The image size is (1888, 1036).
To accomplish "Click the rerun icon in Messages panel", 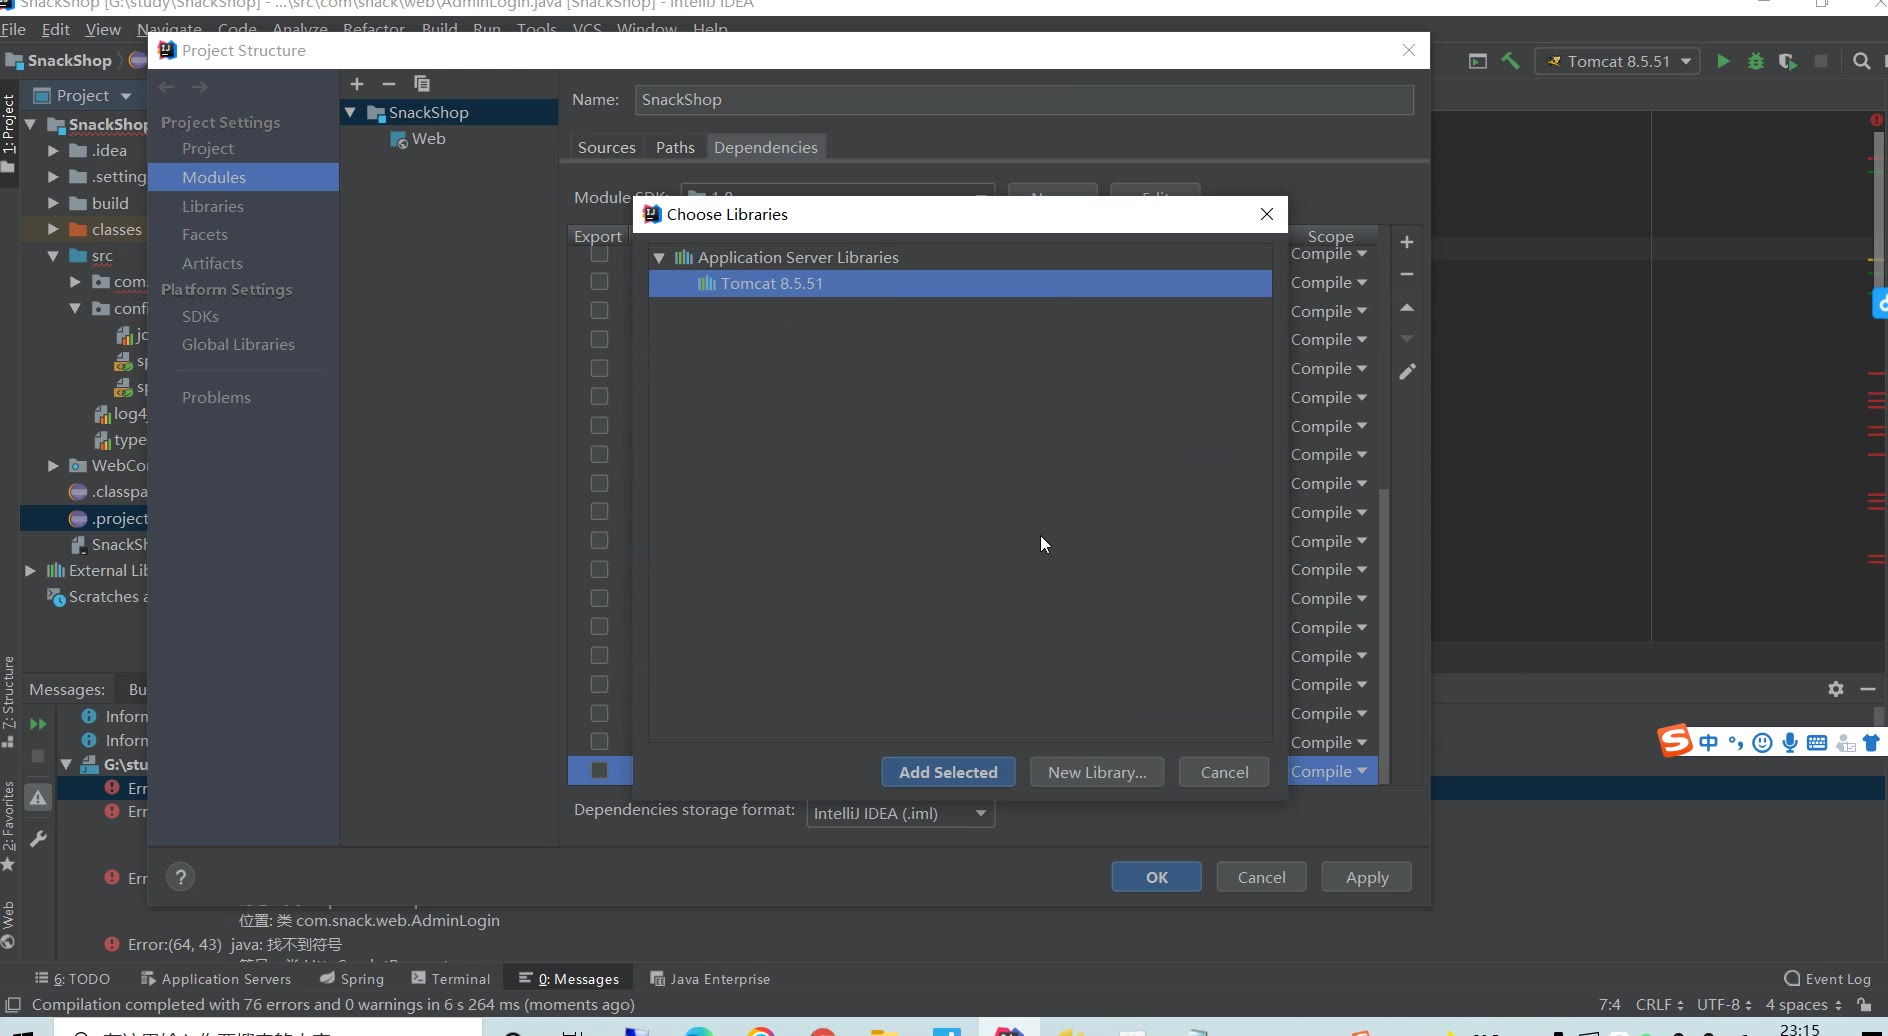I will tap(38, 723).
